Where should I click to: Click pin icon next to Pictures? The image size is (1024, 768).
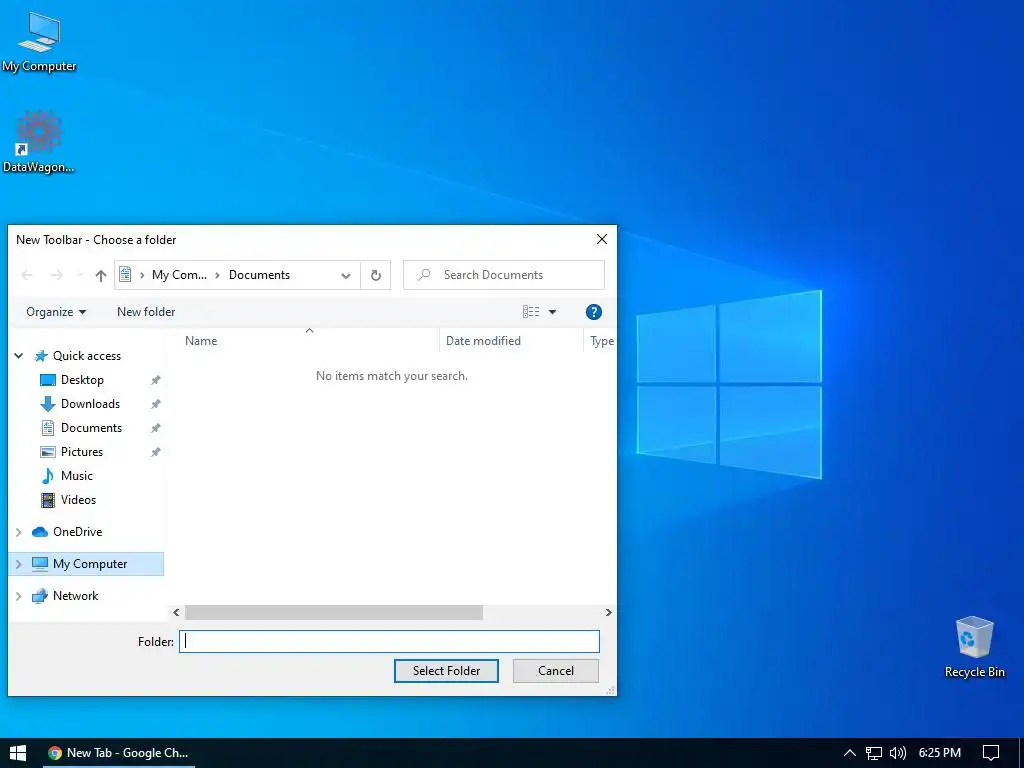155,452
